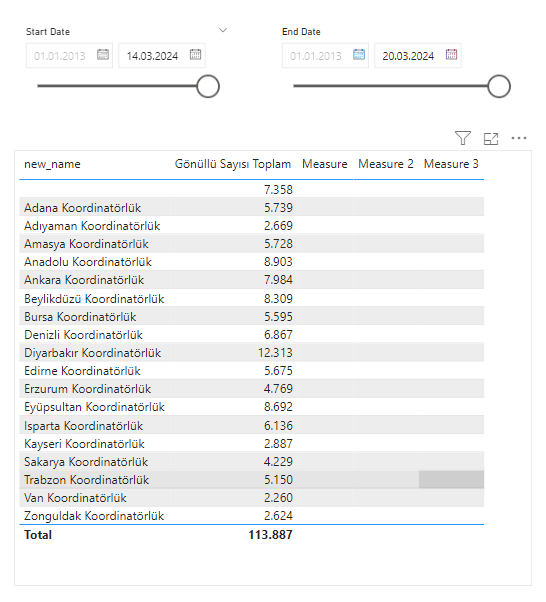Click the Measure 2 column header

(386, 164)
